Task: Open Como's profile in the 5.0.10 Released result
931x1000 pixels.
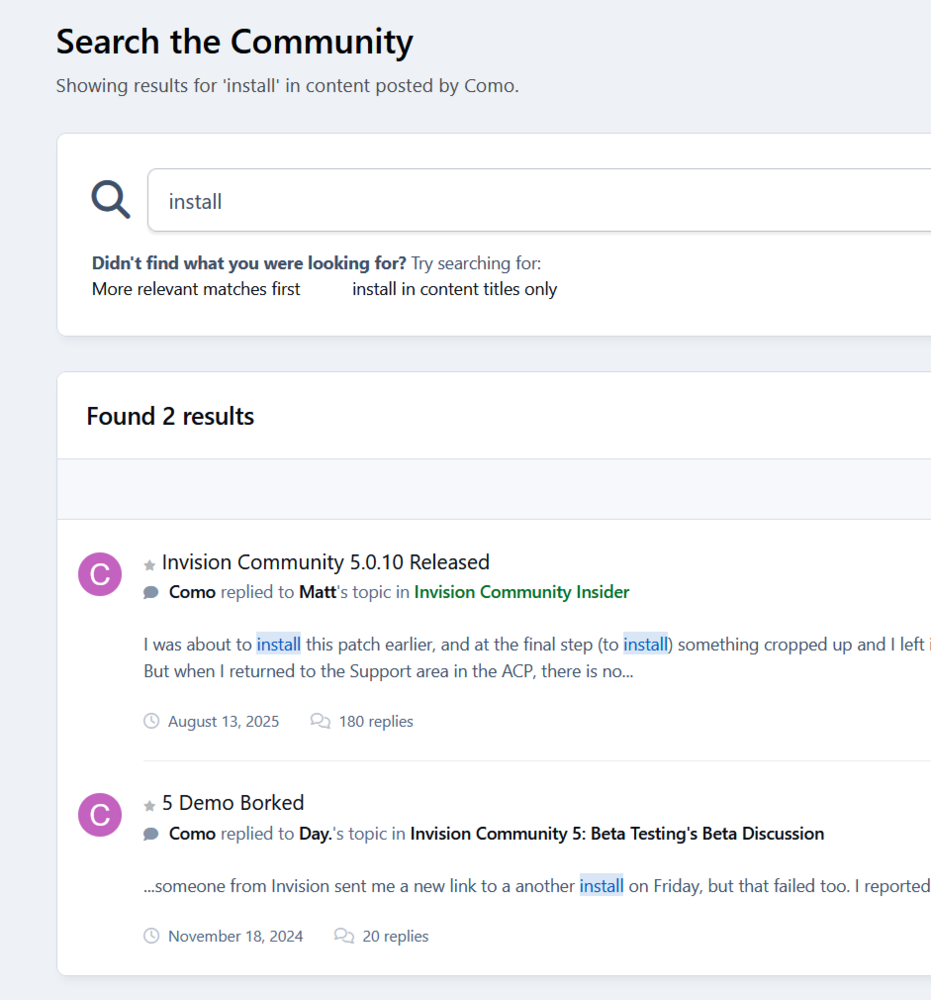Action: [192, 592]
